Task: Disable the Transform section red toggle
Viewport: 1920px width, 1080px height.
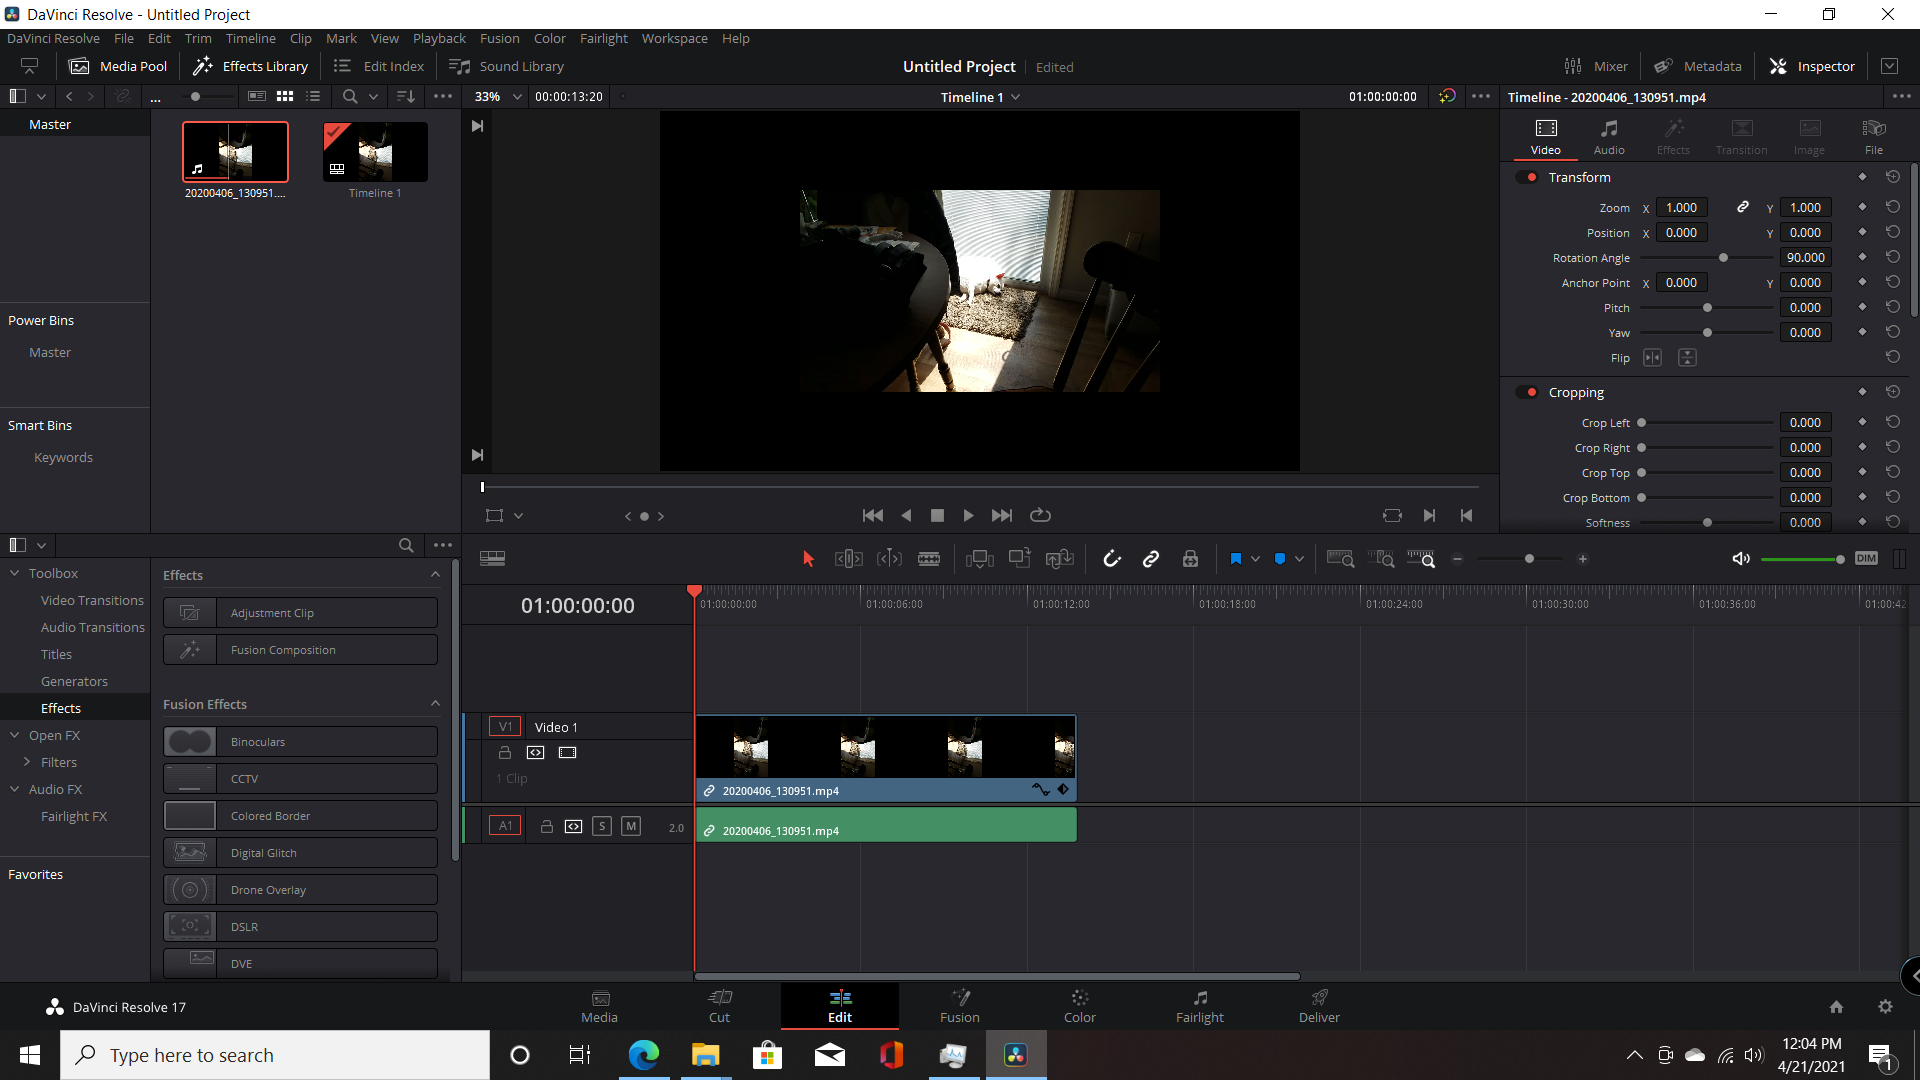Action: (x=1528, y=177)
